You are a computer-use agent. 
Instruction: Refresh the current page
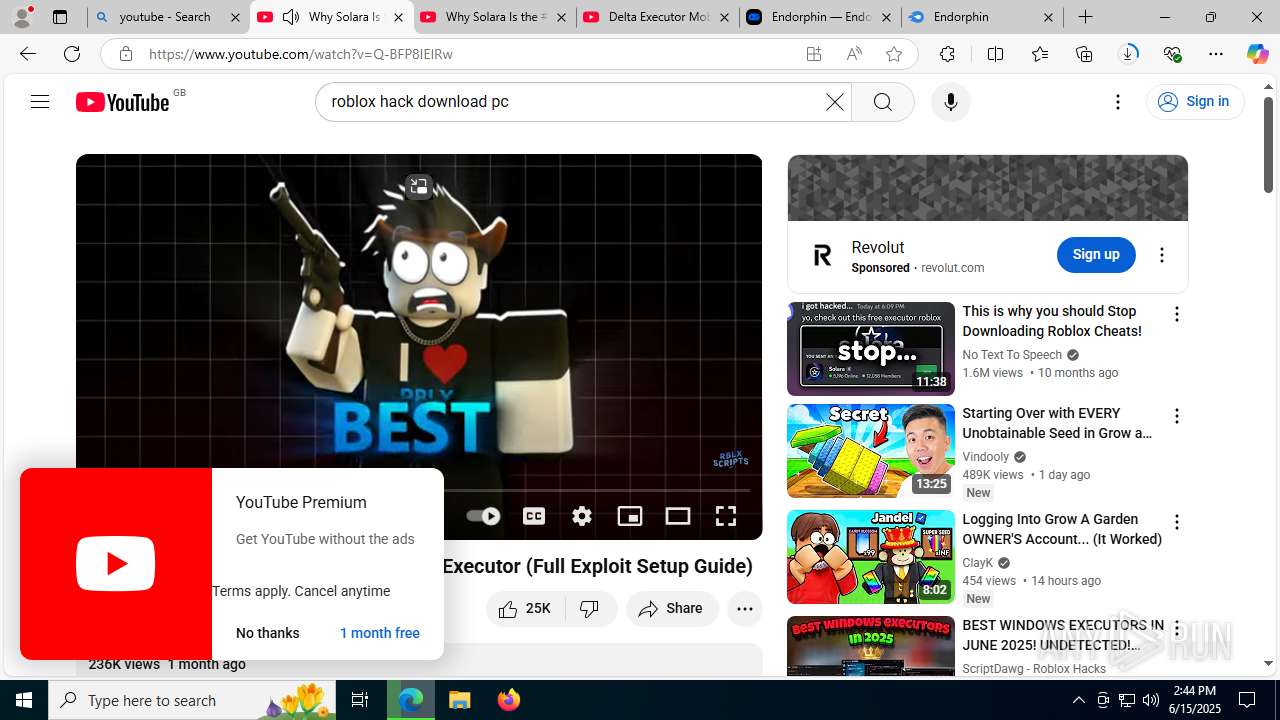coord(72,54)
